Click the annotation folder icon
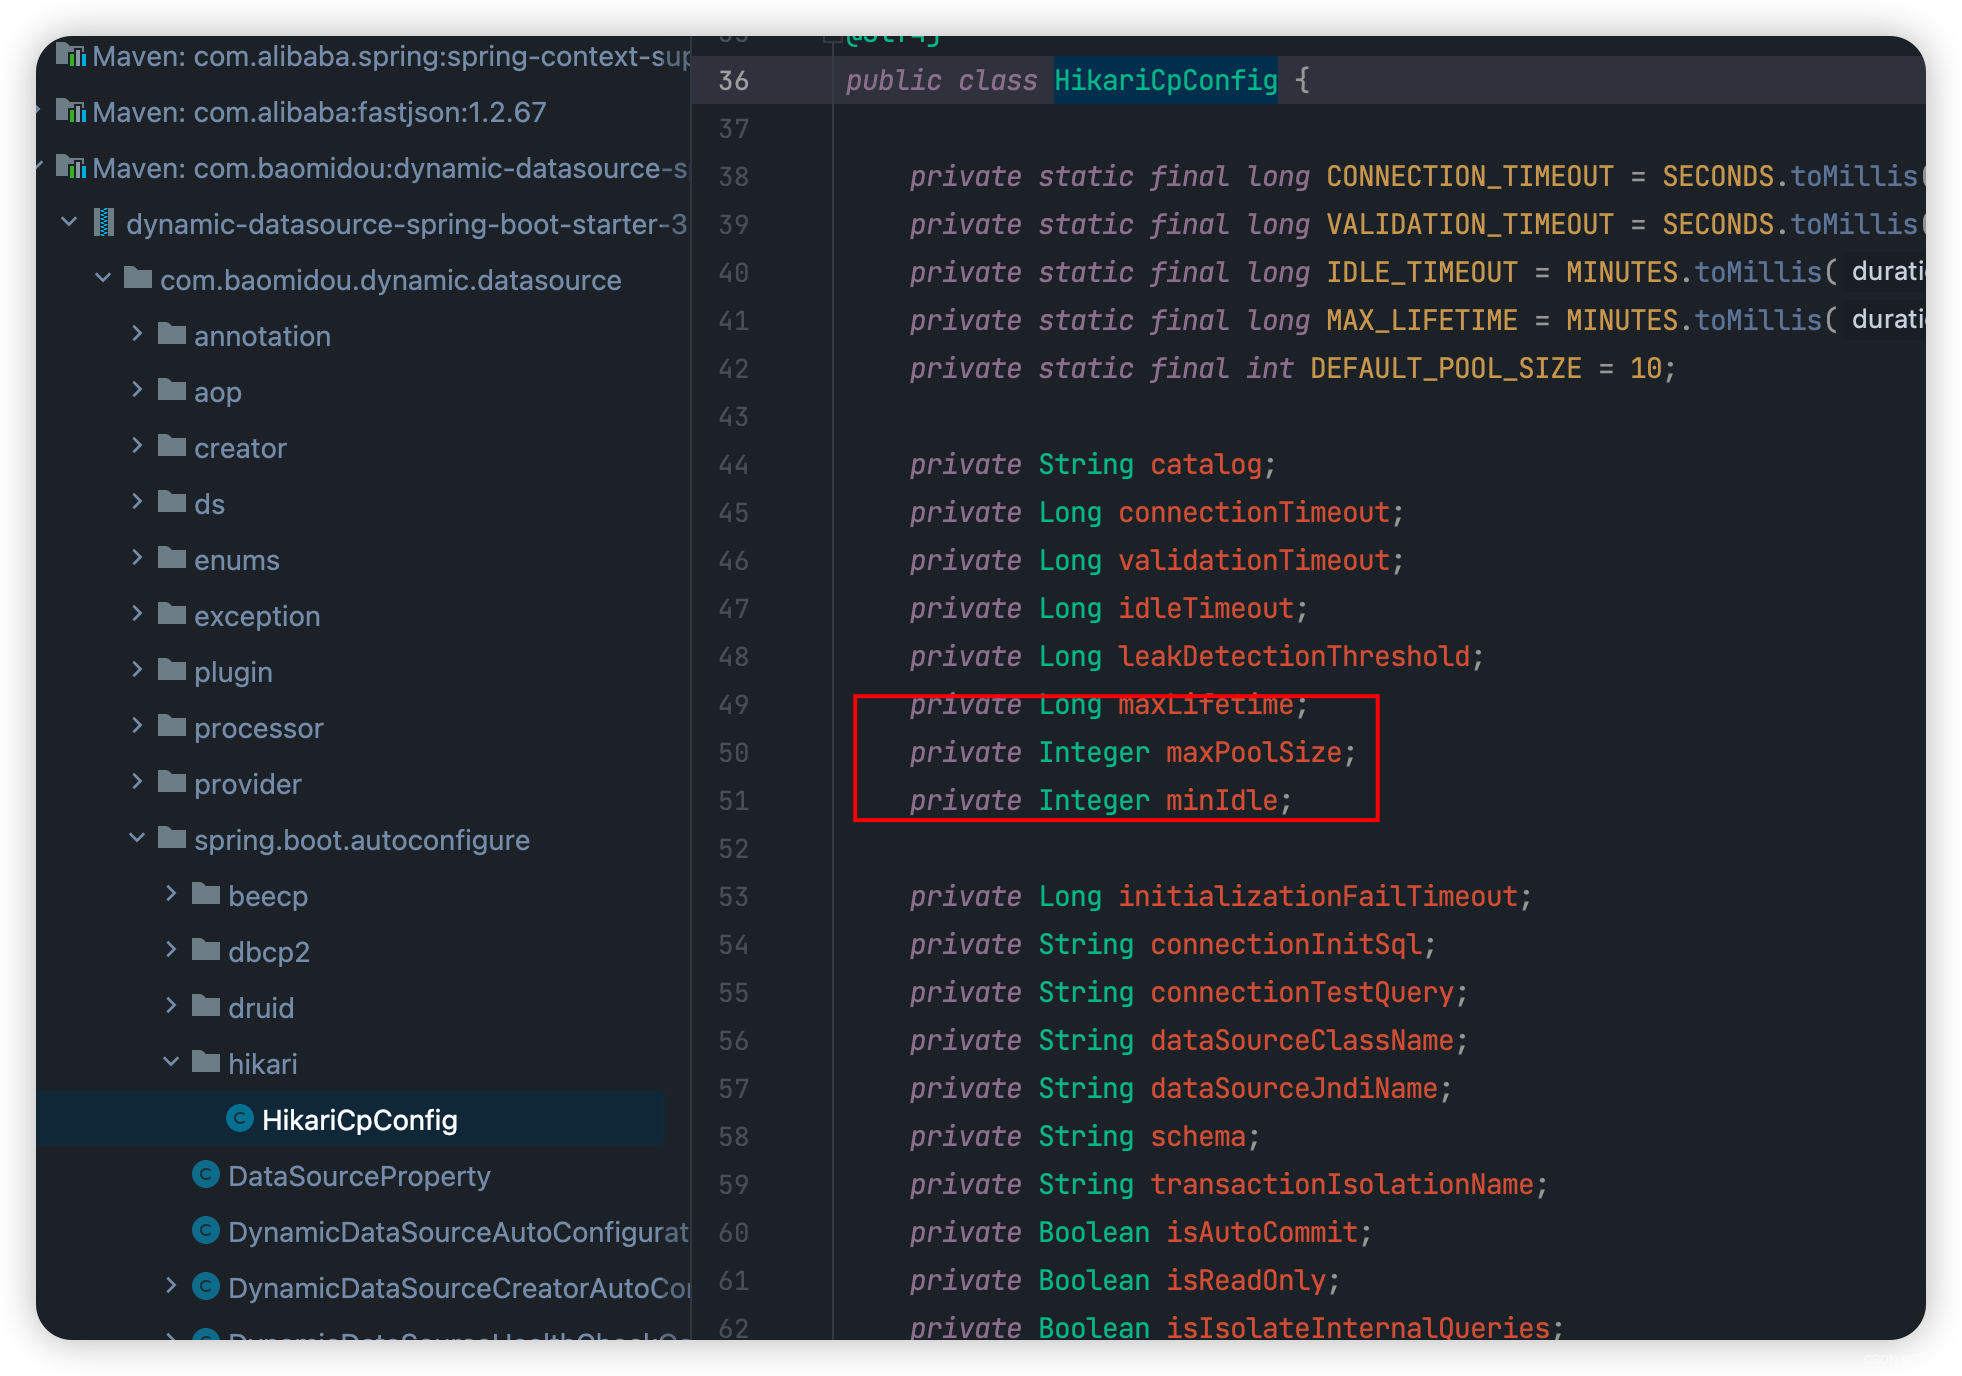This screenshot has height=1376, width=1962. pyautogui.click(x=172, y=334)
